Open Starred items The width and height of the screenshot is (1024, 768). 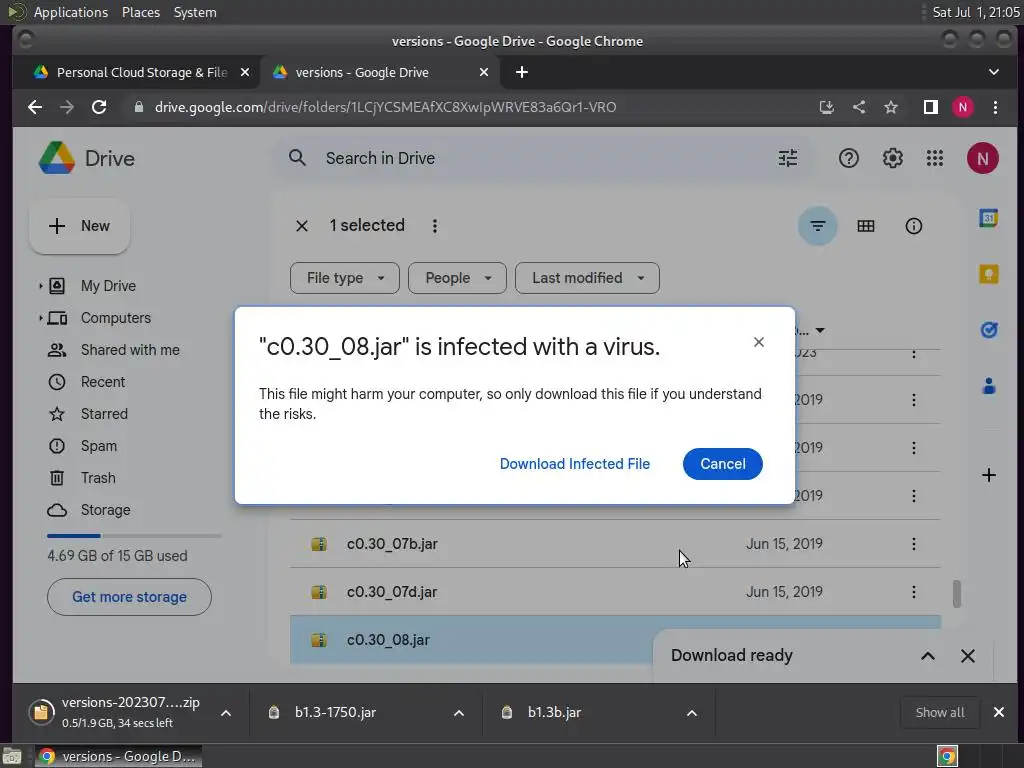[x=104, y=414]
